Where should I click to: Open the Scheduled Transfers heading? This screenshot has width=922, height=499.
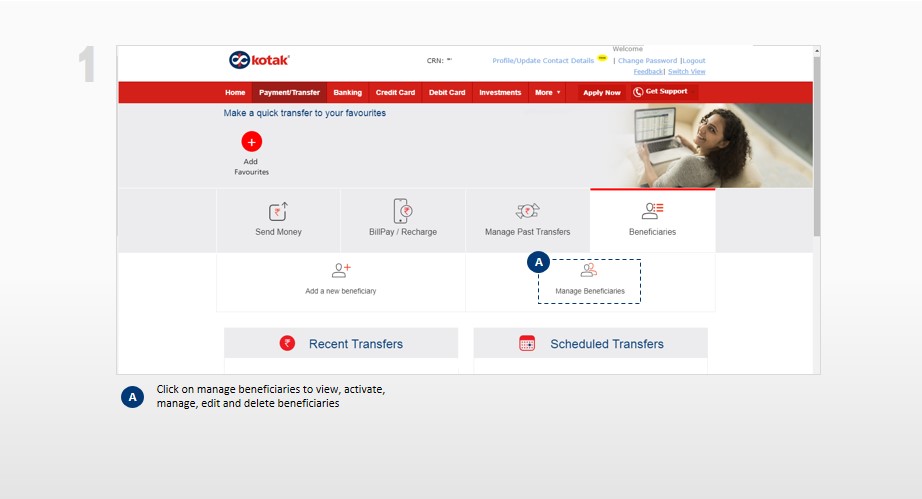(x=607, y=344)
